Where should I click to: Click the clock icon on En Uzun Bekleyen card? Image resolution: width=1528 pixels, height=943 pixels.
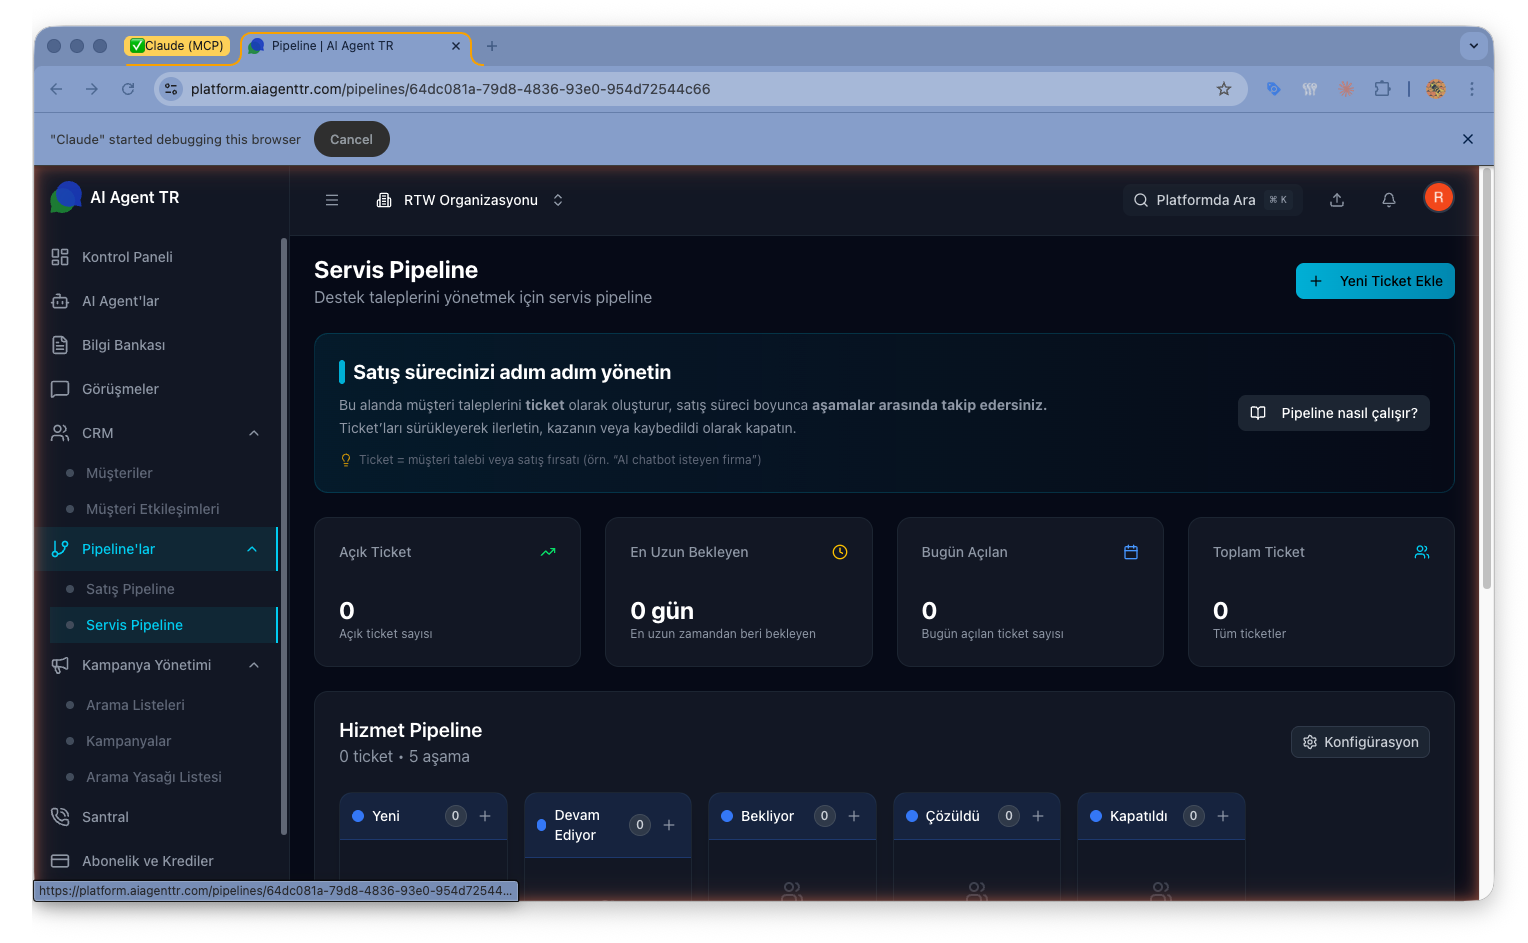(x=840, y=552)
